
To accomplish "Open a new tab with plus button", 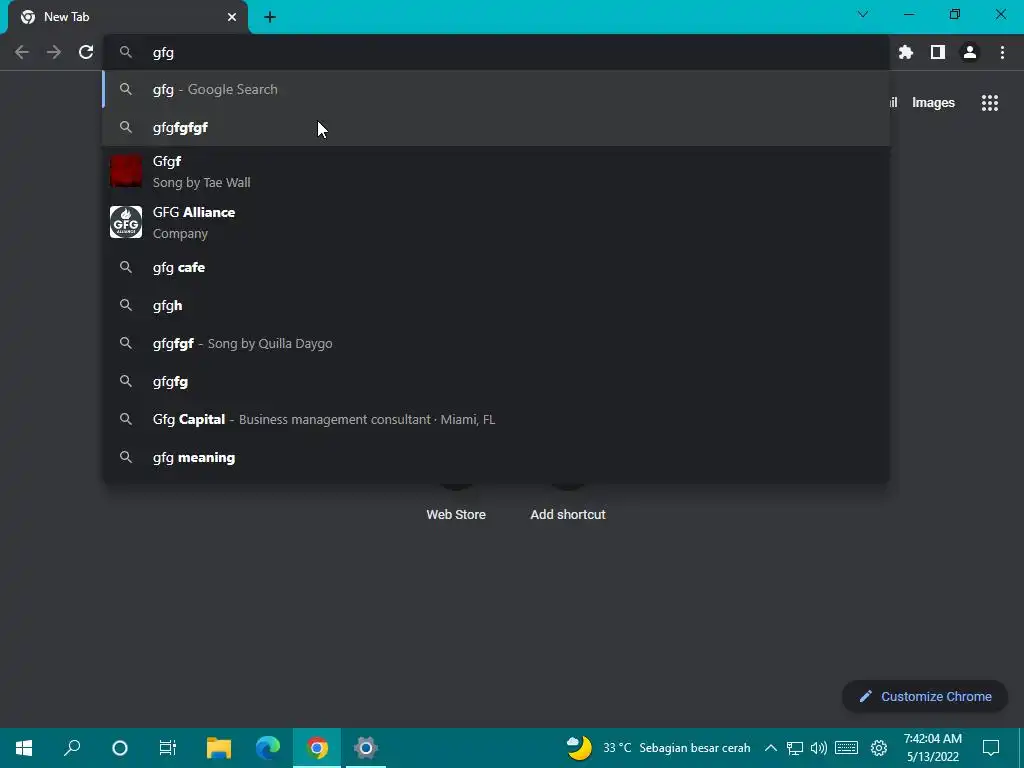I will (x=270, y=17).
